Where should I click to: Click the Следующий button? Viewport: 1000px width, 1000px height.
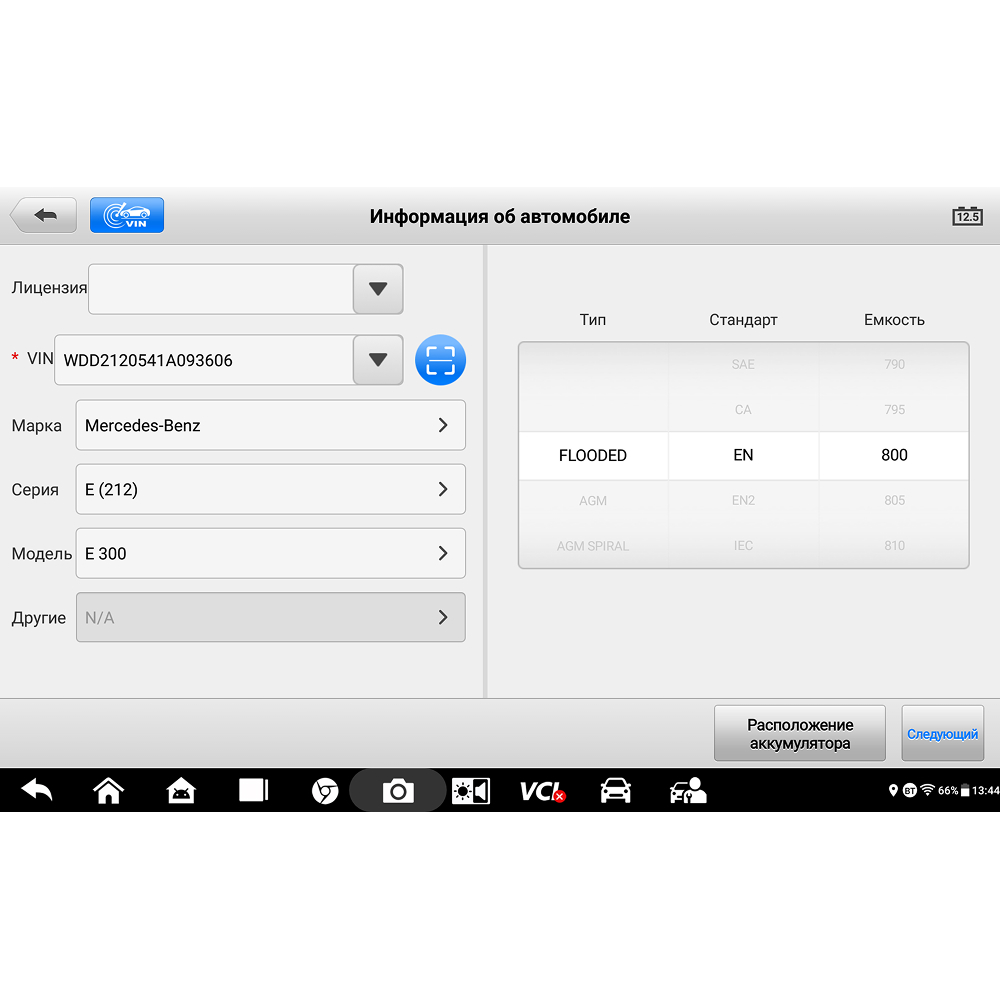pyautogui.click(x=942, y=734)
